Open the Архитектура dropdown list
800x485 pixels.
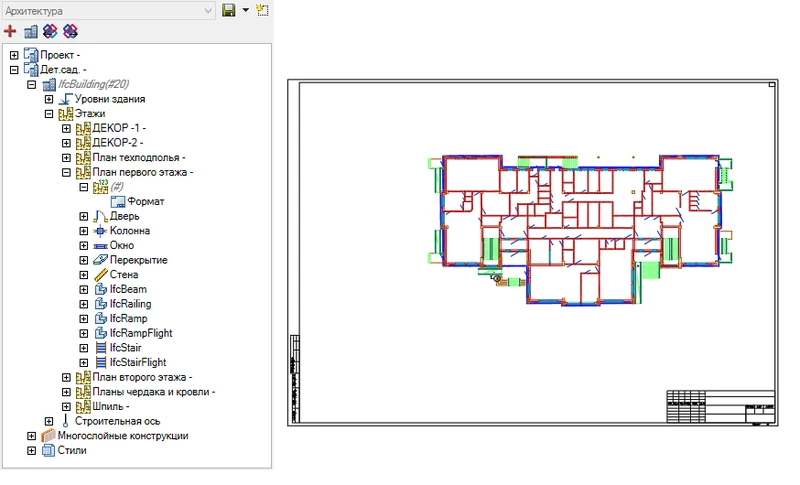point(208,10)
